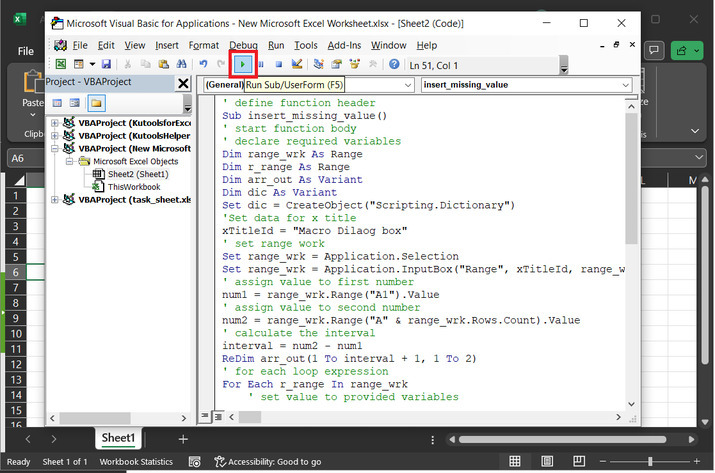Click the Excel zoom slider handle
Image resolution: width=715 pixels, height=473 pixels.
[x=650, y=462]
